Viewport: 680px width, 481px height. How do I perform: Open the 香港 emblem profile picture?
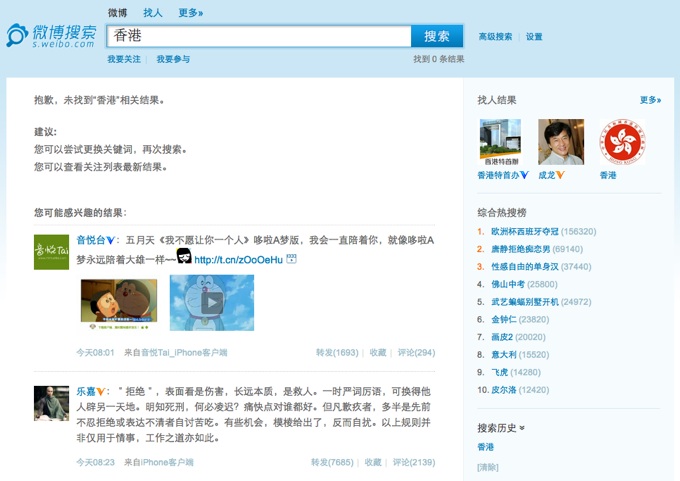coord(622,142)
